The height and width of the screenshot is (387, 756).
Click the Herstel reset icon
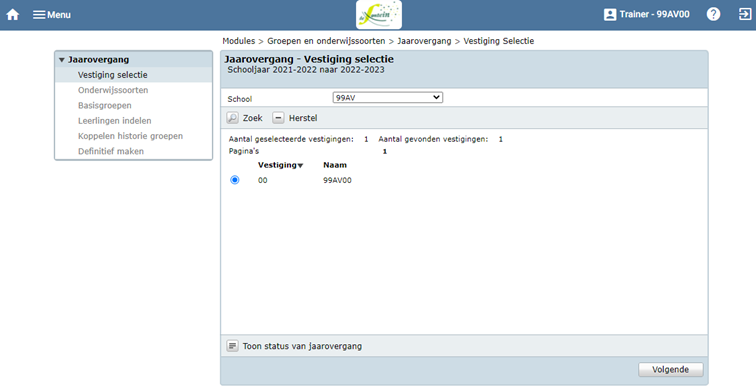pos(278,118)
